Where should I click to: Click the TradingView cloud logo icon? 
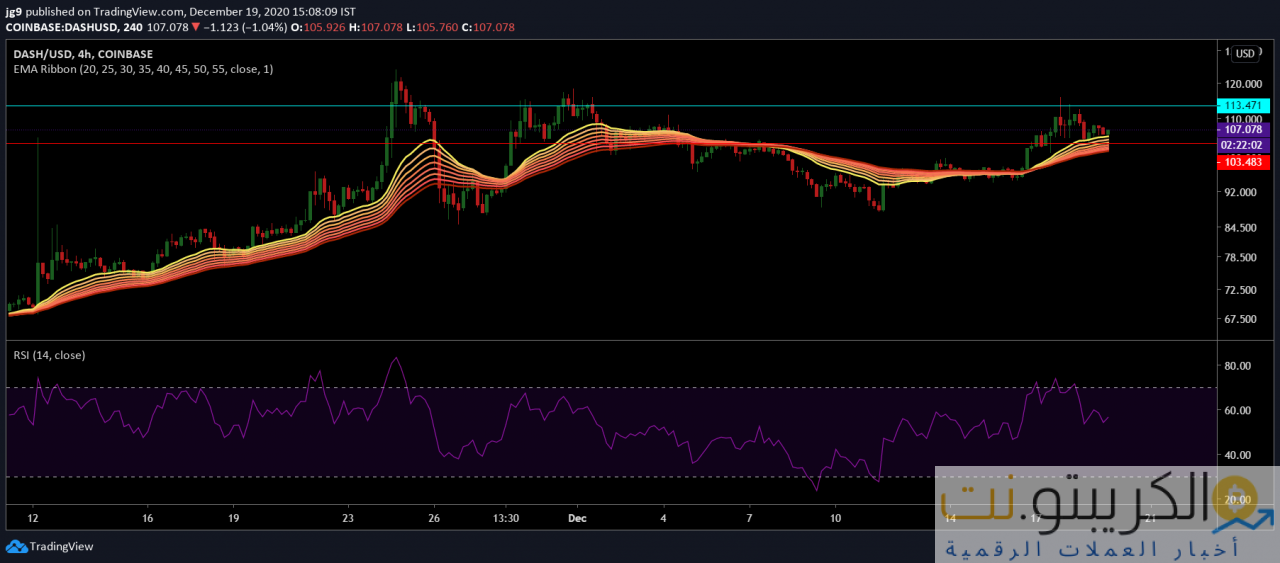(x=16, y=546)
